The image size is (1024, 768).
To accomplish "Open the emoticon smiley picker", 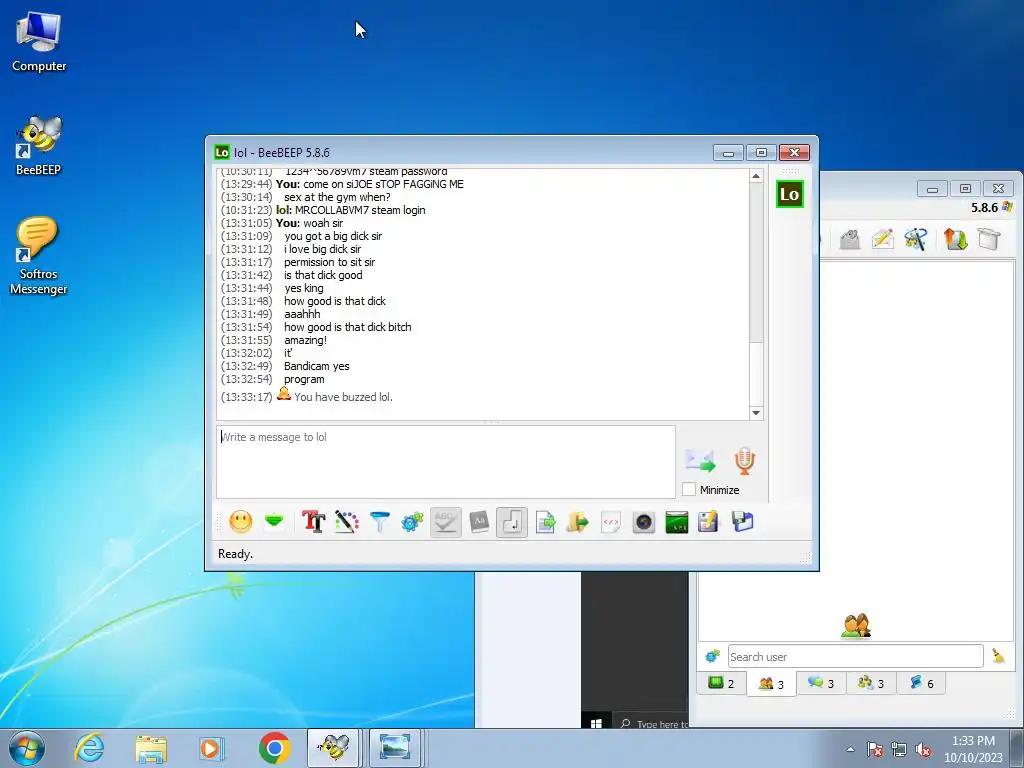I will (241, 522).
